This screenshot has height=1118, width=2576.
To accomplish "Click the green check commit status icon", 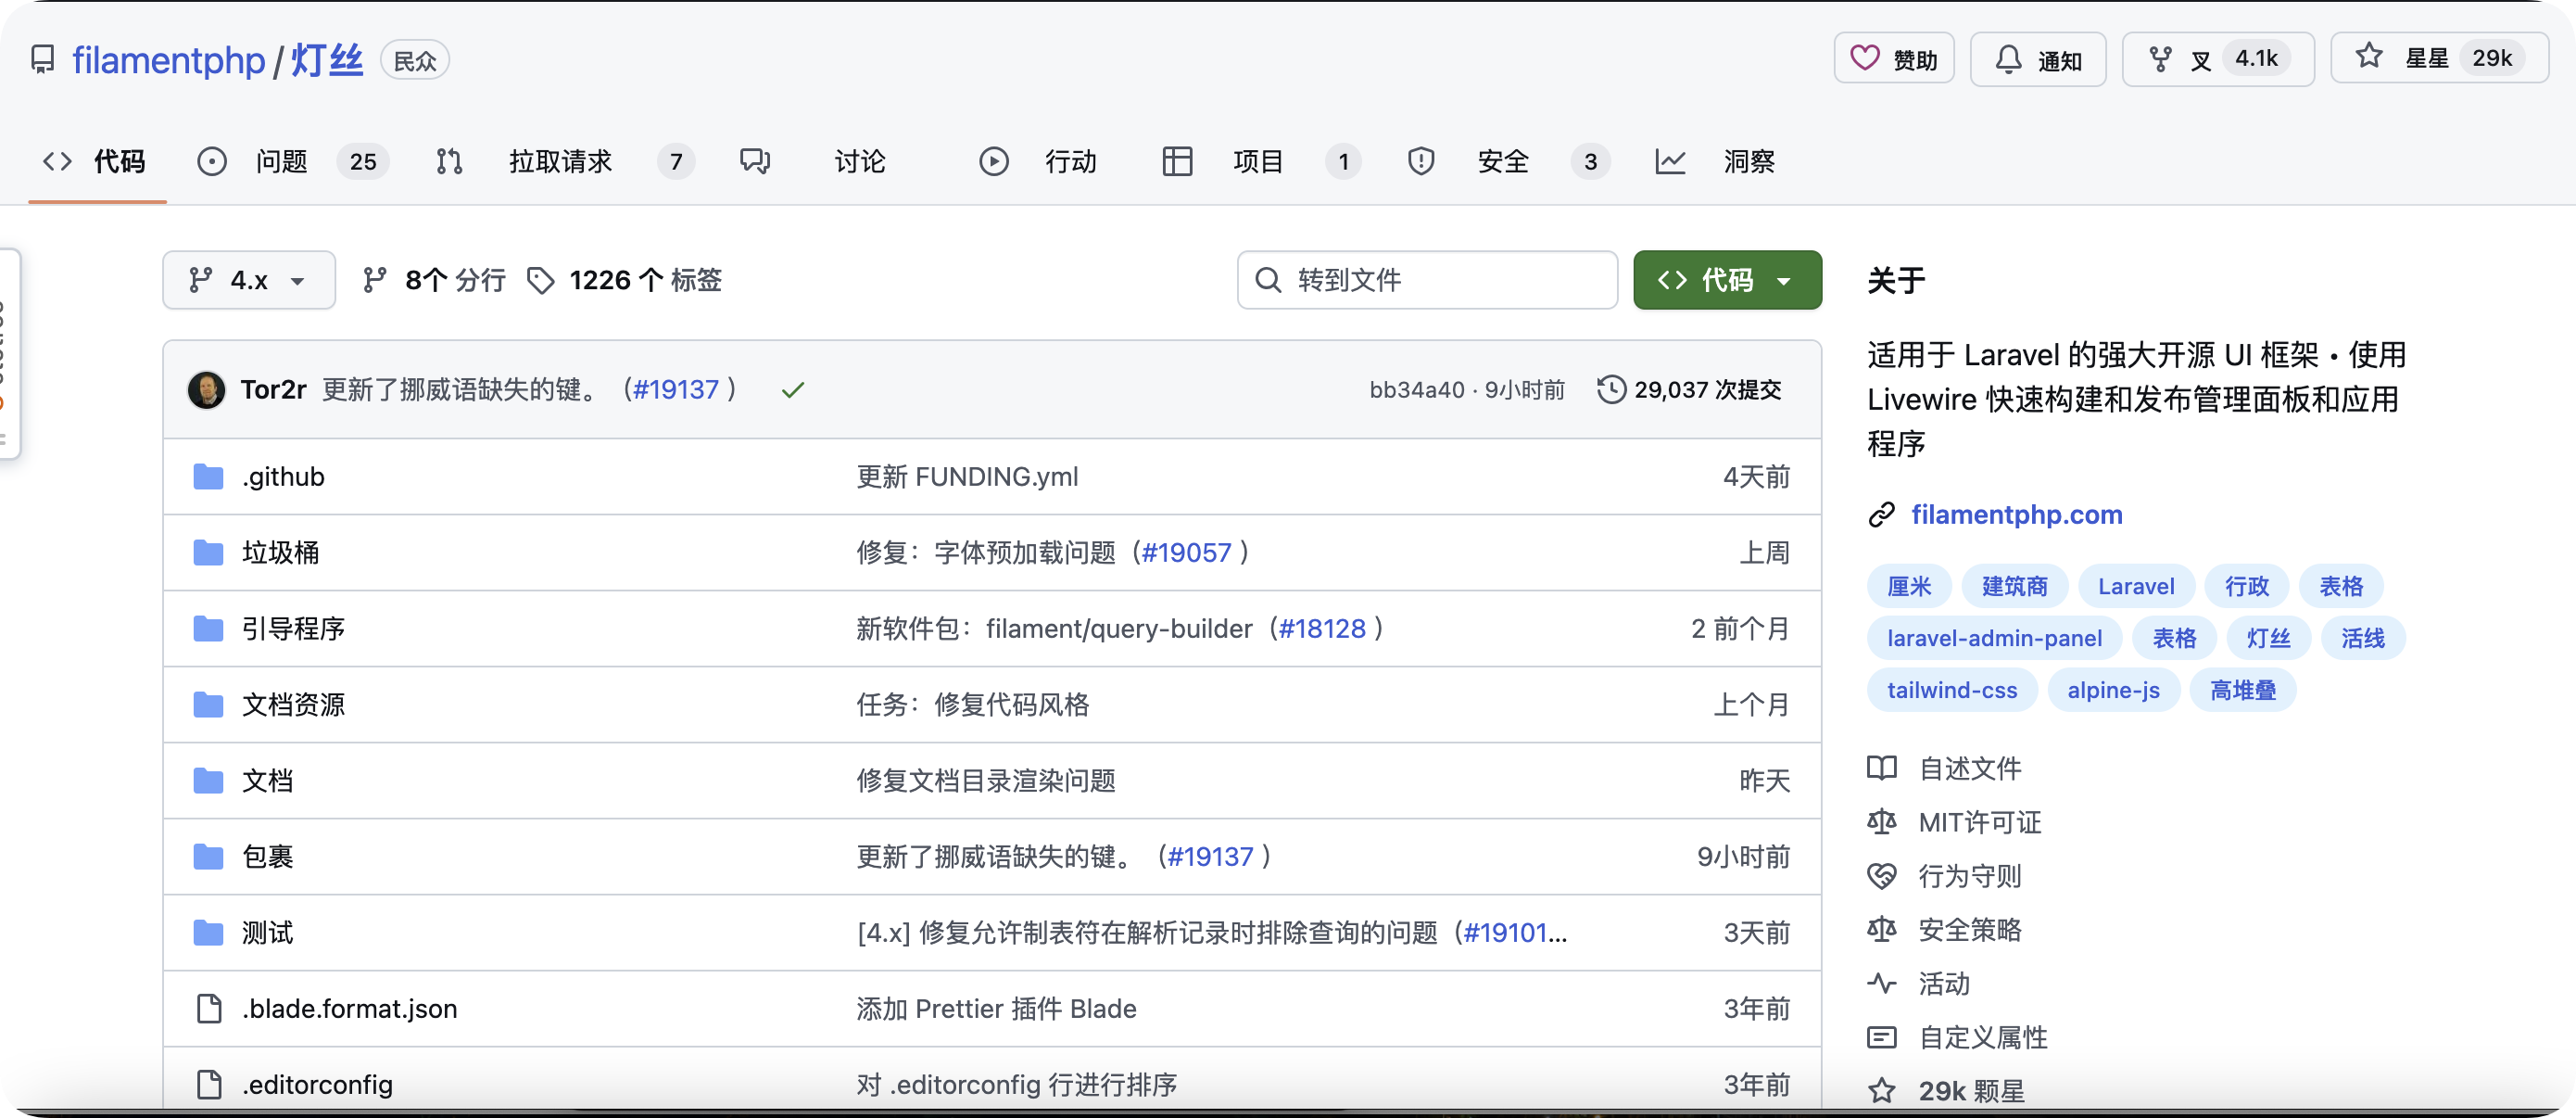I will pyautogui.click(x=793, y=390).
